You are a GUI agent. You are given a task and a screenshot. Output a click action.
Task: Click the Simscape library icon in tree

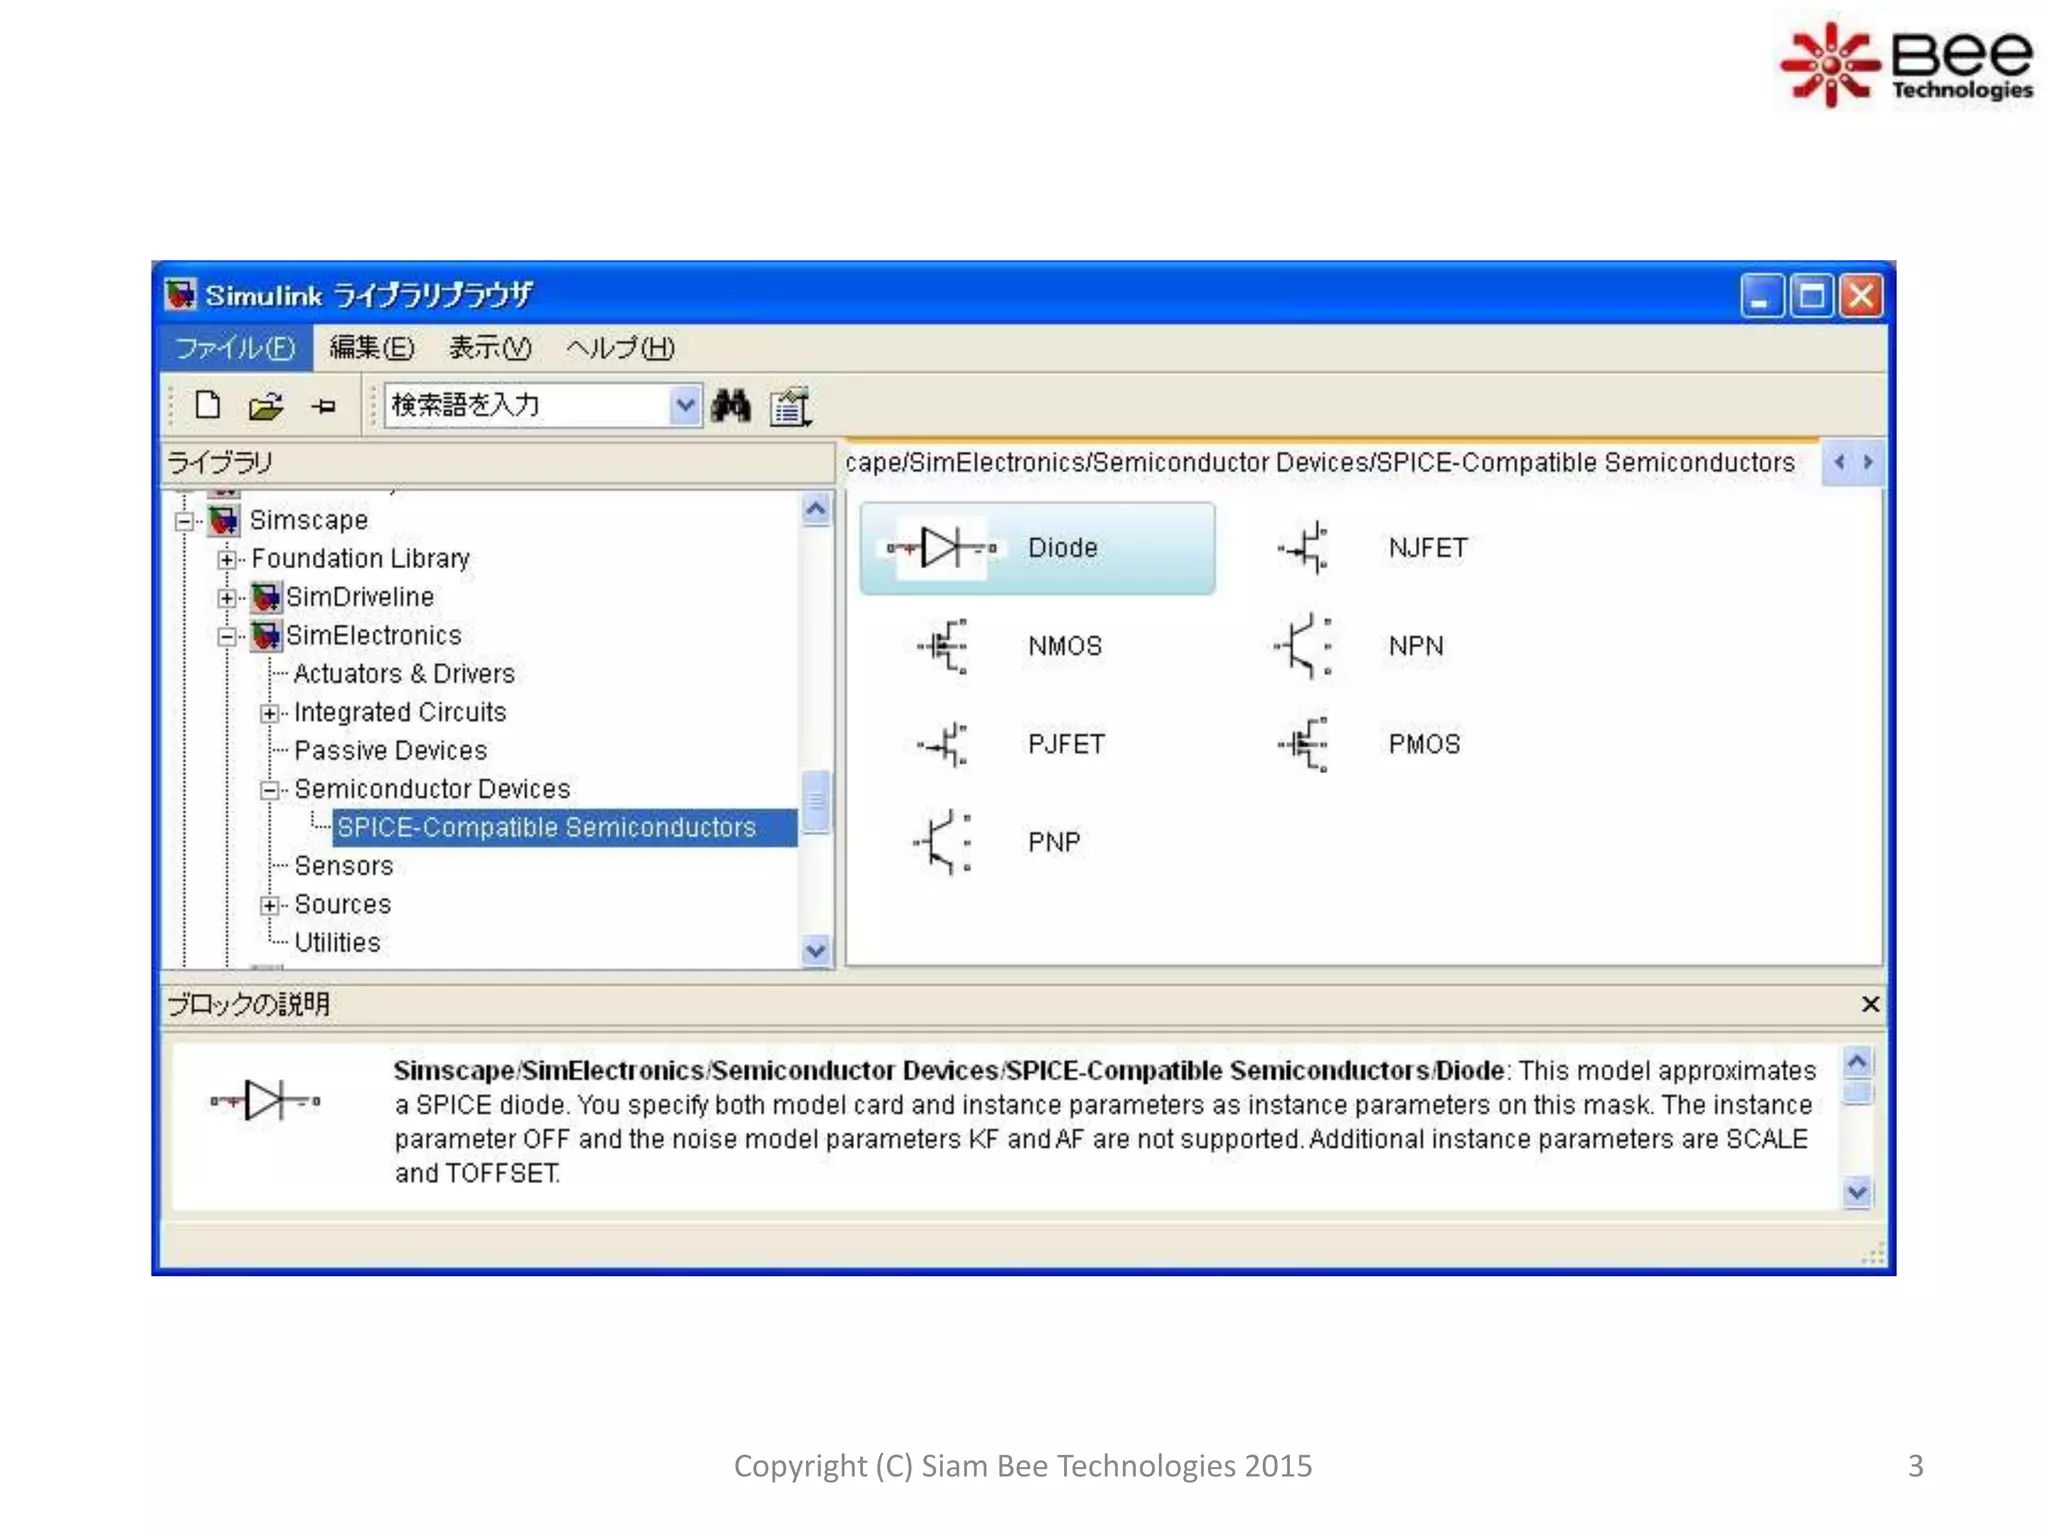coord(223,520)
